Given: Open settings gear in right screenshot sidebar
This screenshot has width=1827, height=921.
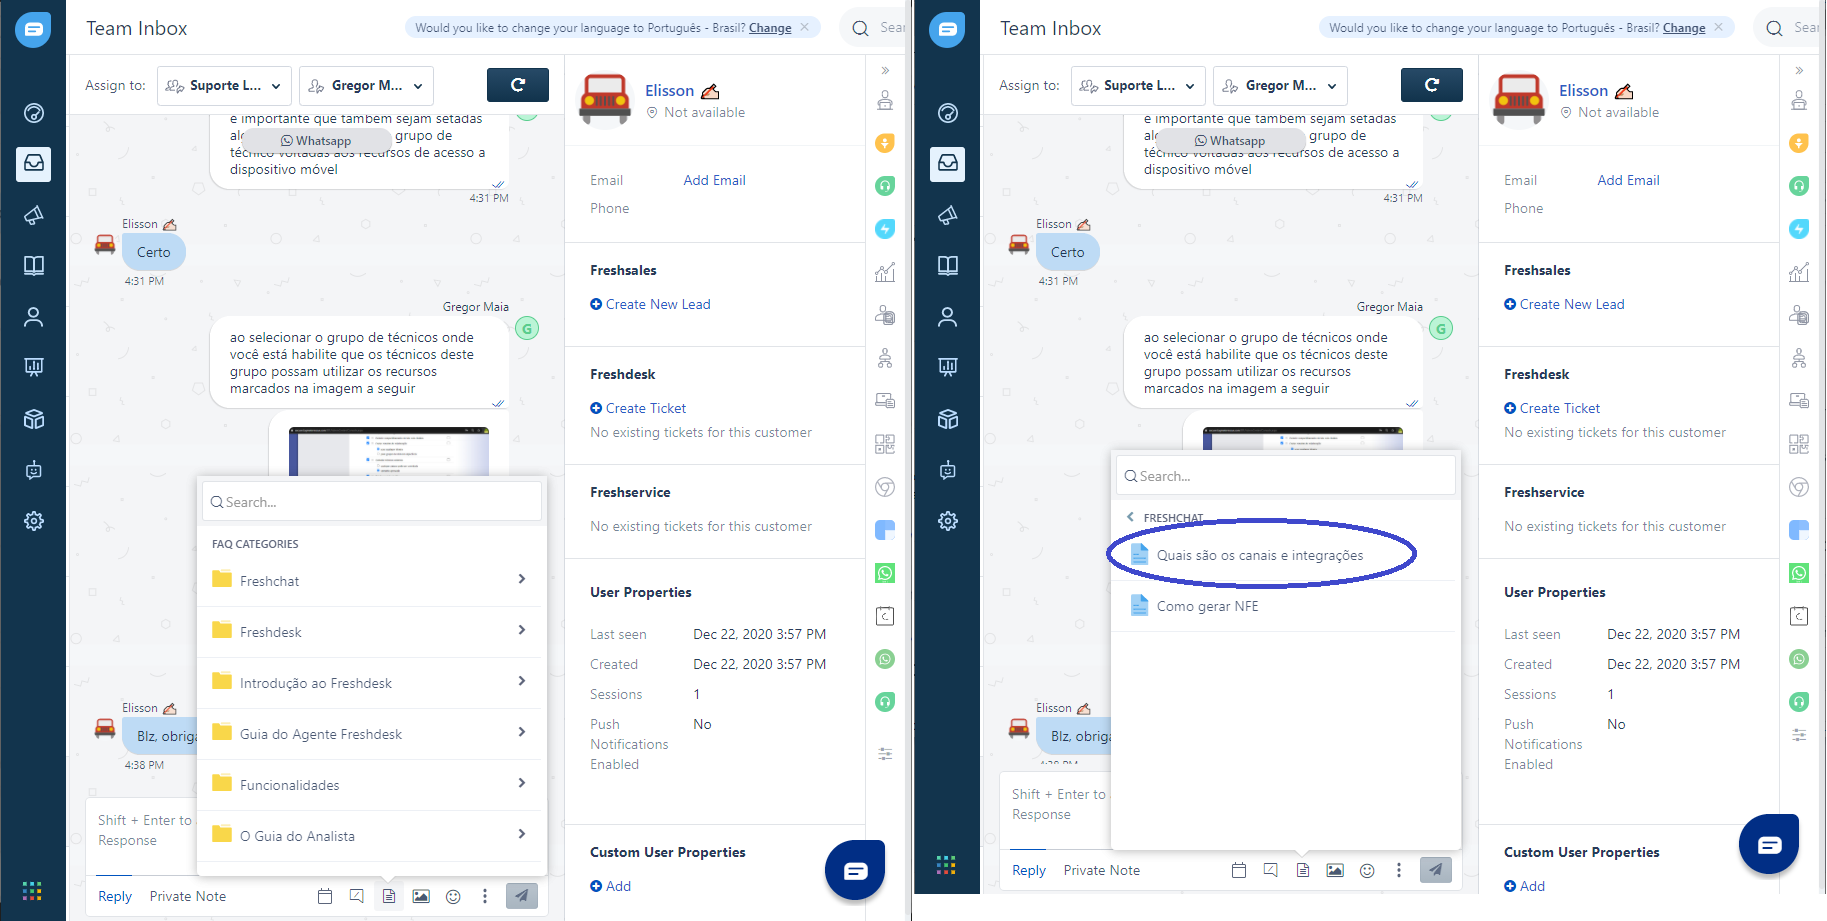Looking at the screenshot, I should (x=948, y=521).
